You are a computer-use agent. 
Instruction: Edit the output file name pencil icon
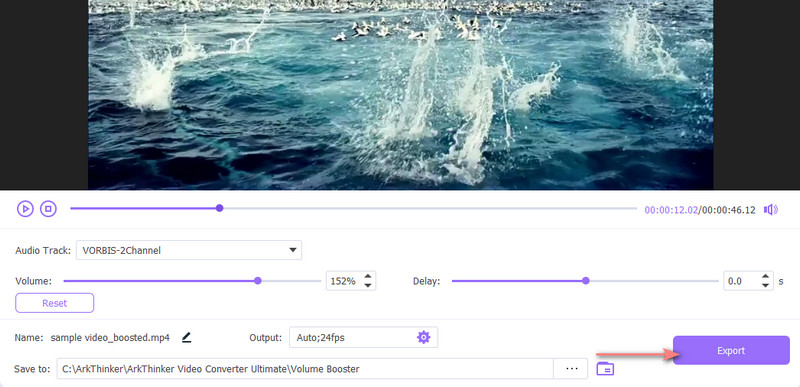click(x=186, y=338)
